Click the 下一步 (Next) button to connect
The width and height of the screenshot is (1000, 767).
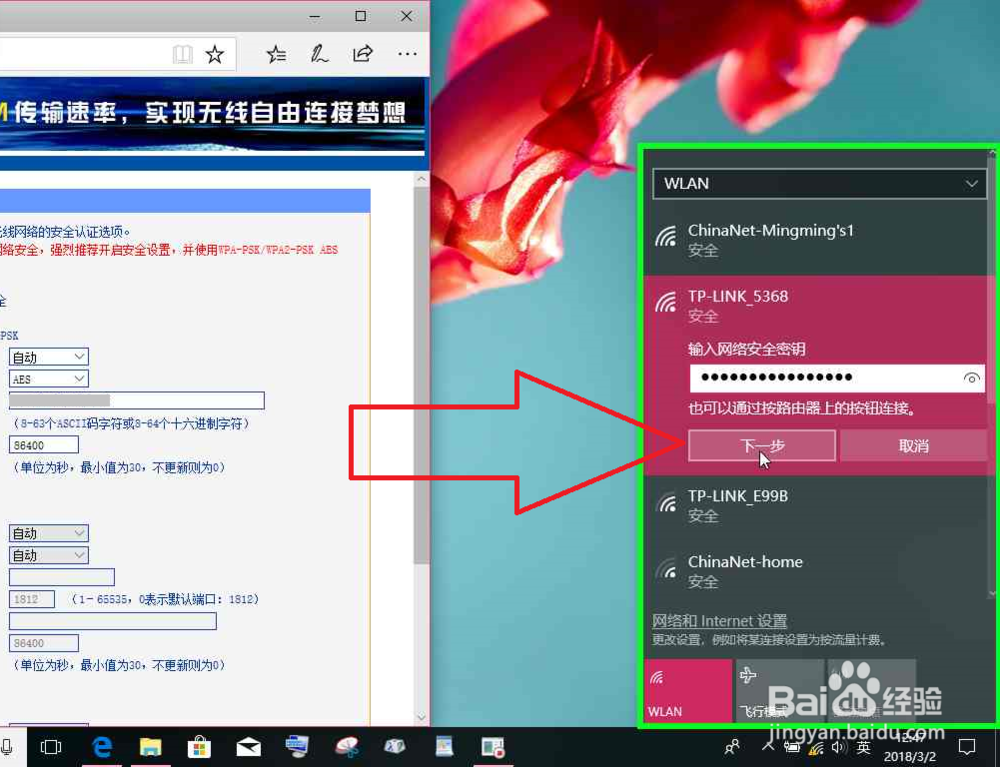pyautogui.click(x=761, y=445)
